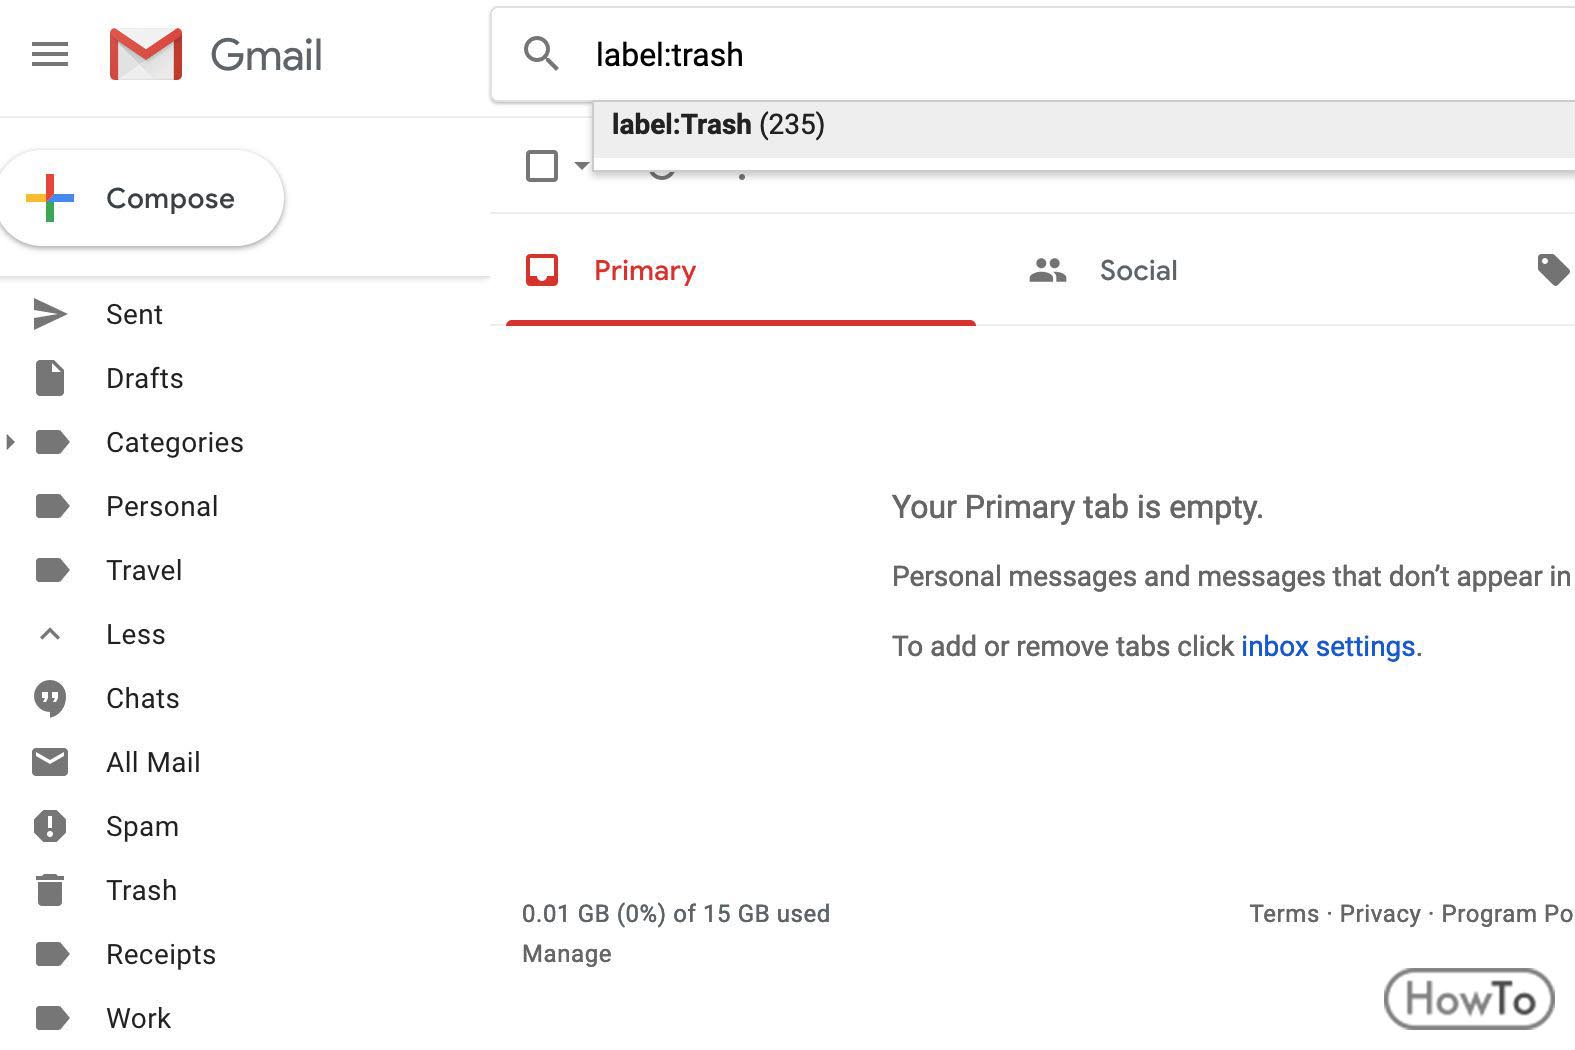
Task: Tick the select-all messages checkbox
Action: (x=542, y=165)
